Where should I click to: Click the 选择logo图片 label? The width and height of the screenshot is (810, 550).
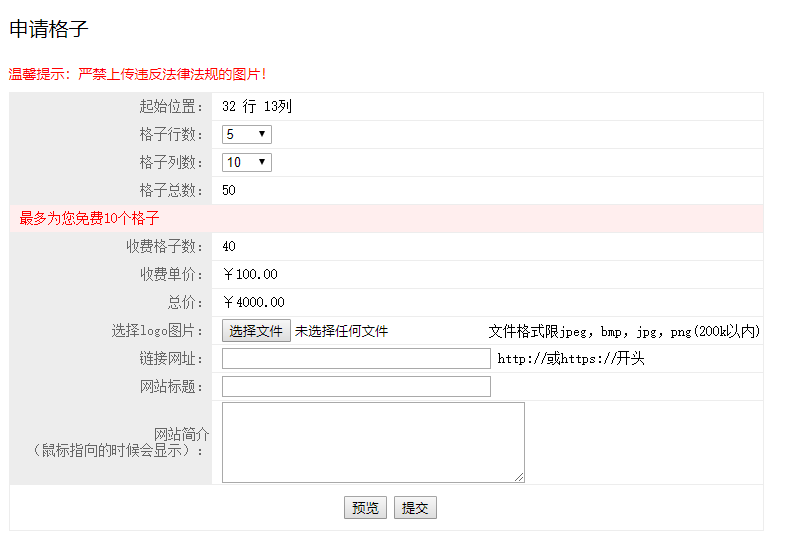point(157,331)
